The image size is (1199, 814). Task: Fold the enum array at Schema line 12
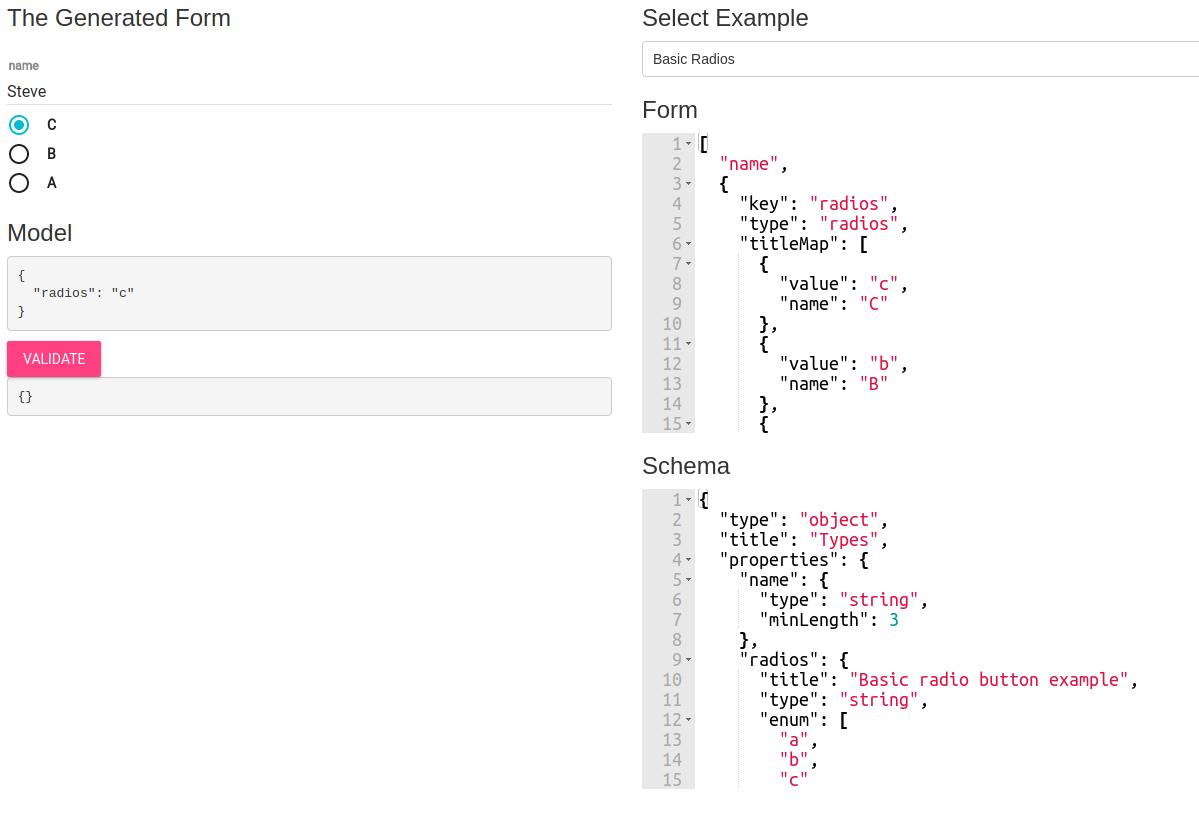[689, 720]
